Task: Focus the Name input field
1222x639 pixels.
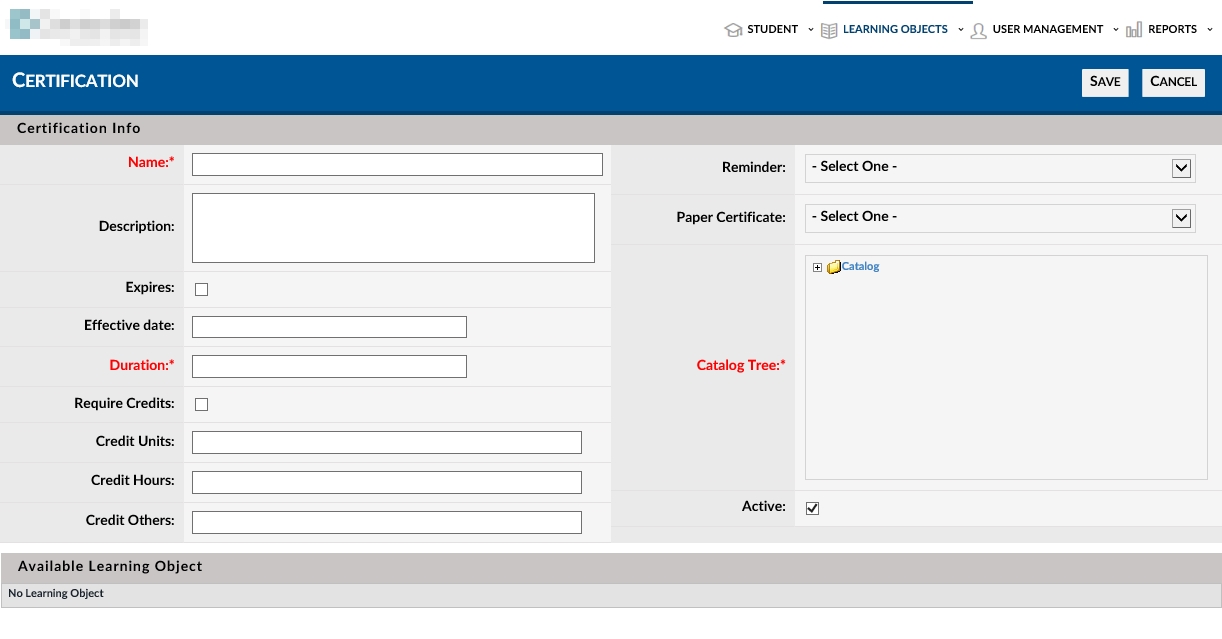Action: click(x=397, y=164)
